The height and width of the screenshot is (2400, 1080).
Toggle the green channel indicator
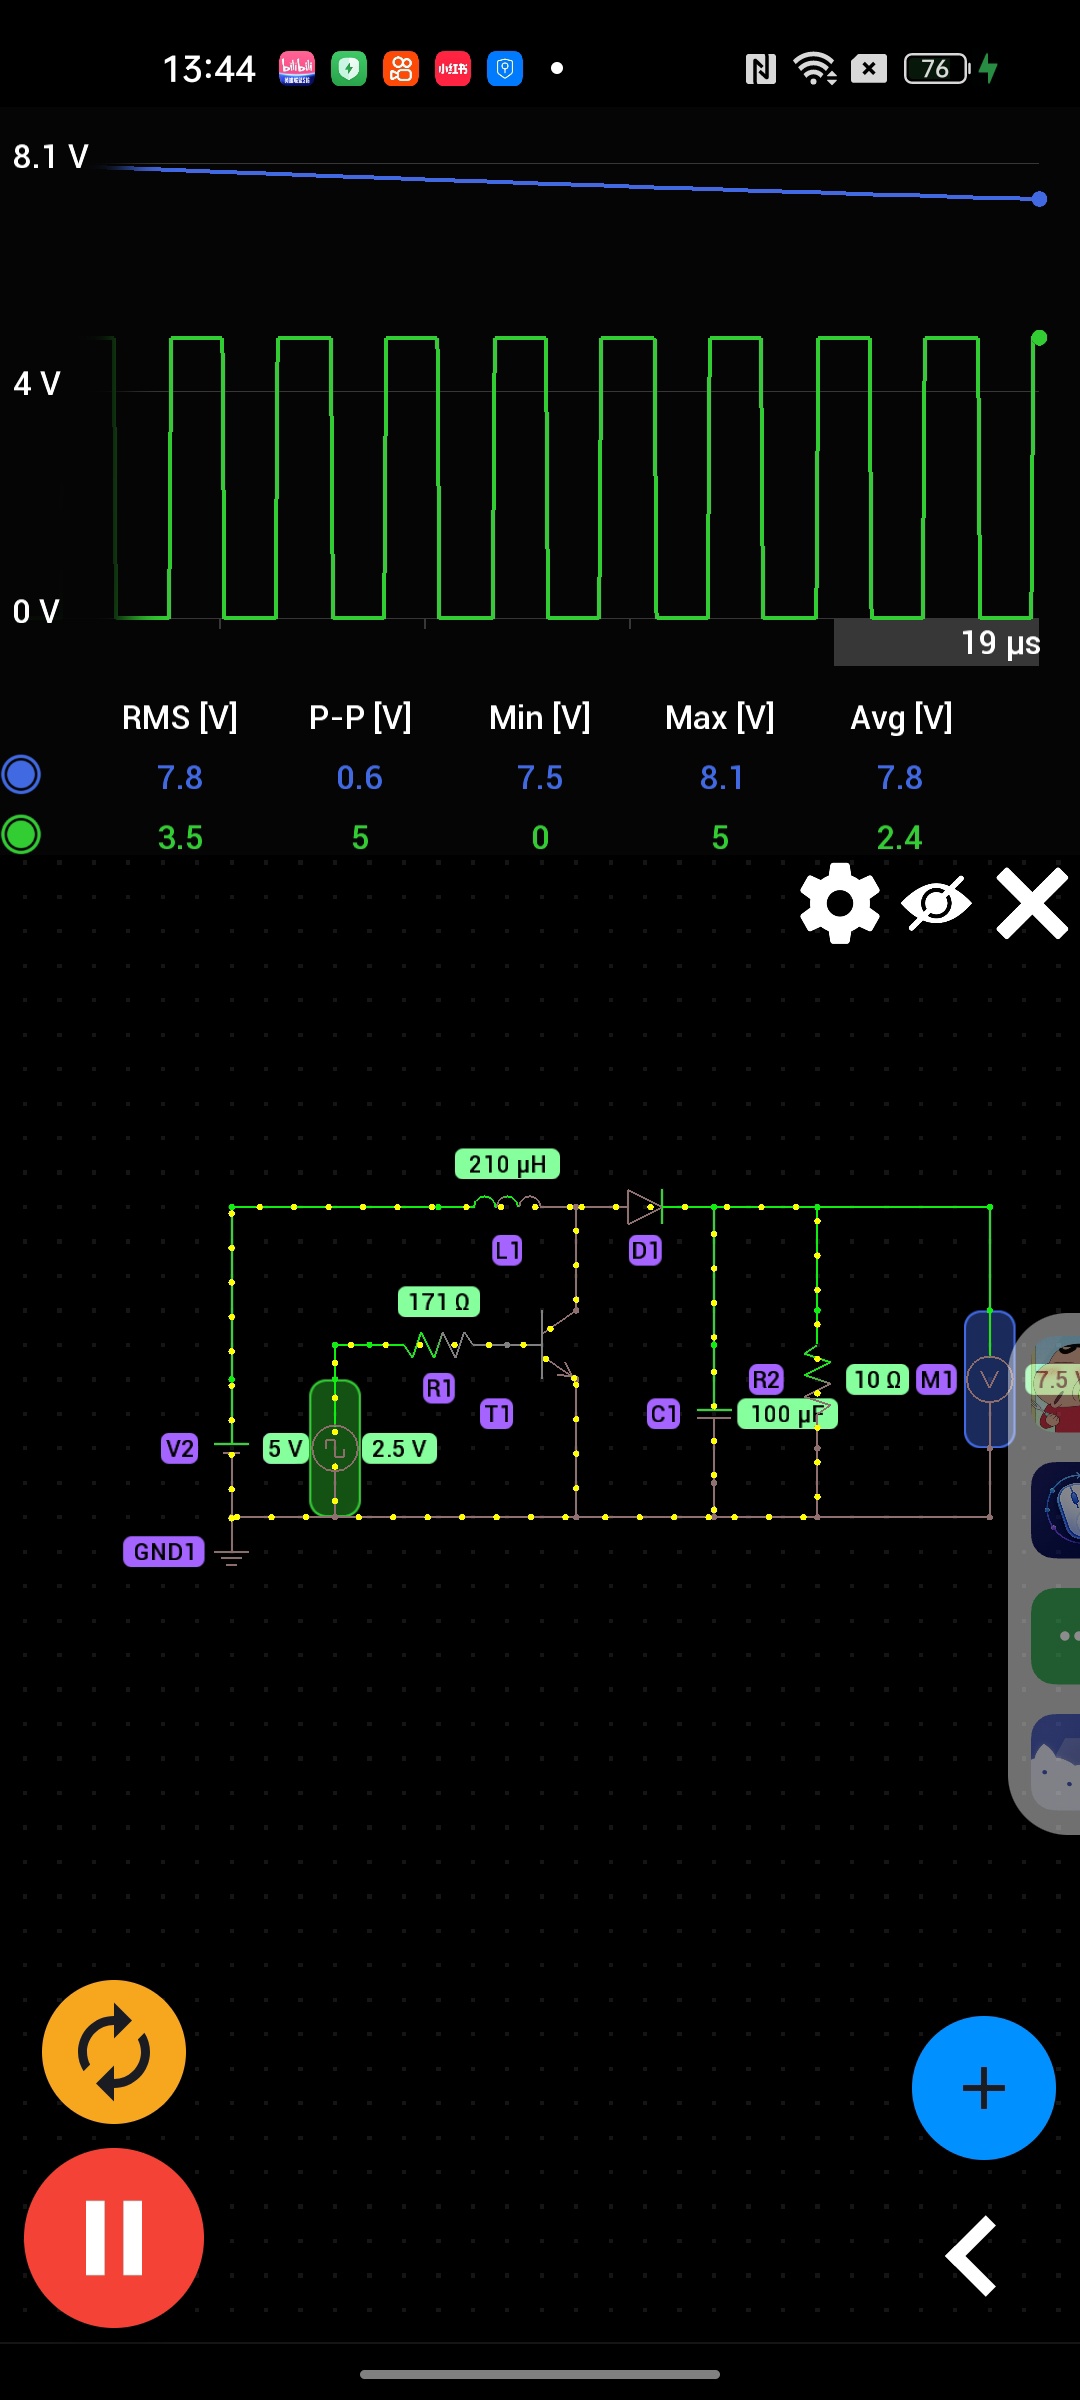pyautogui.click(x=21, y=835)
